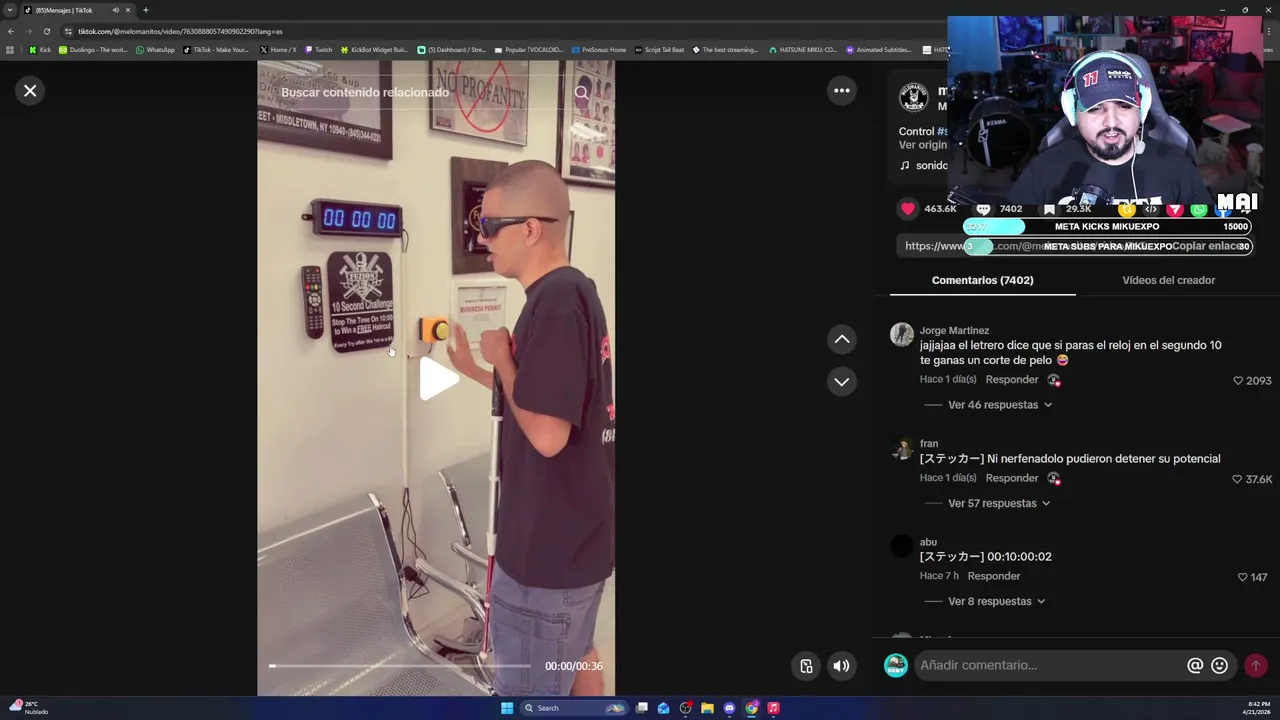The width and height of the screenshot is (1280, 720).
Task: Open the emoji picker icon
Action: pyautogui.click(x=1219, y=665)
